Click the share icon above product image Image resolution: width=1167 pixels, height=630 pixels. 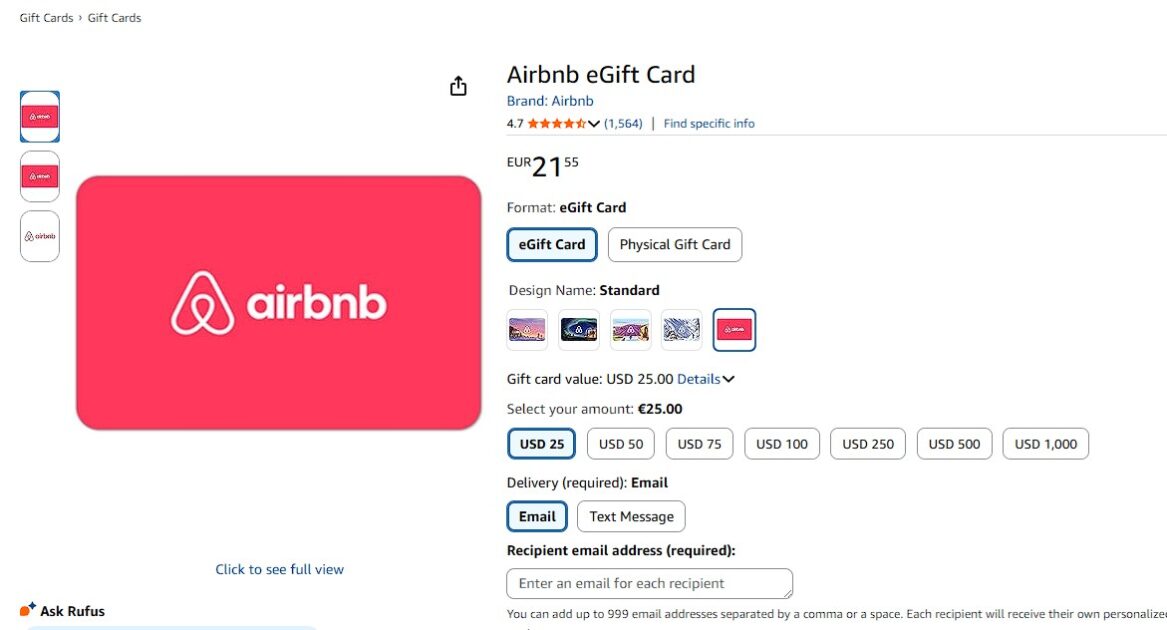pyautogui.click(x=458, y=86)
